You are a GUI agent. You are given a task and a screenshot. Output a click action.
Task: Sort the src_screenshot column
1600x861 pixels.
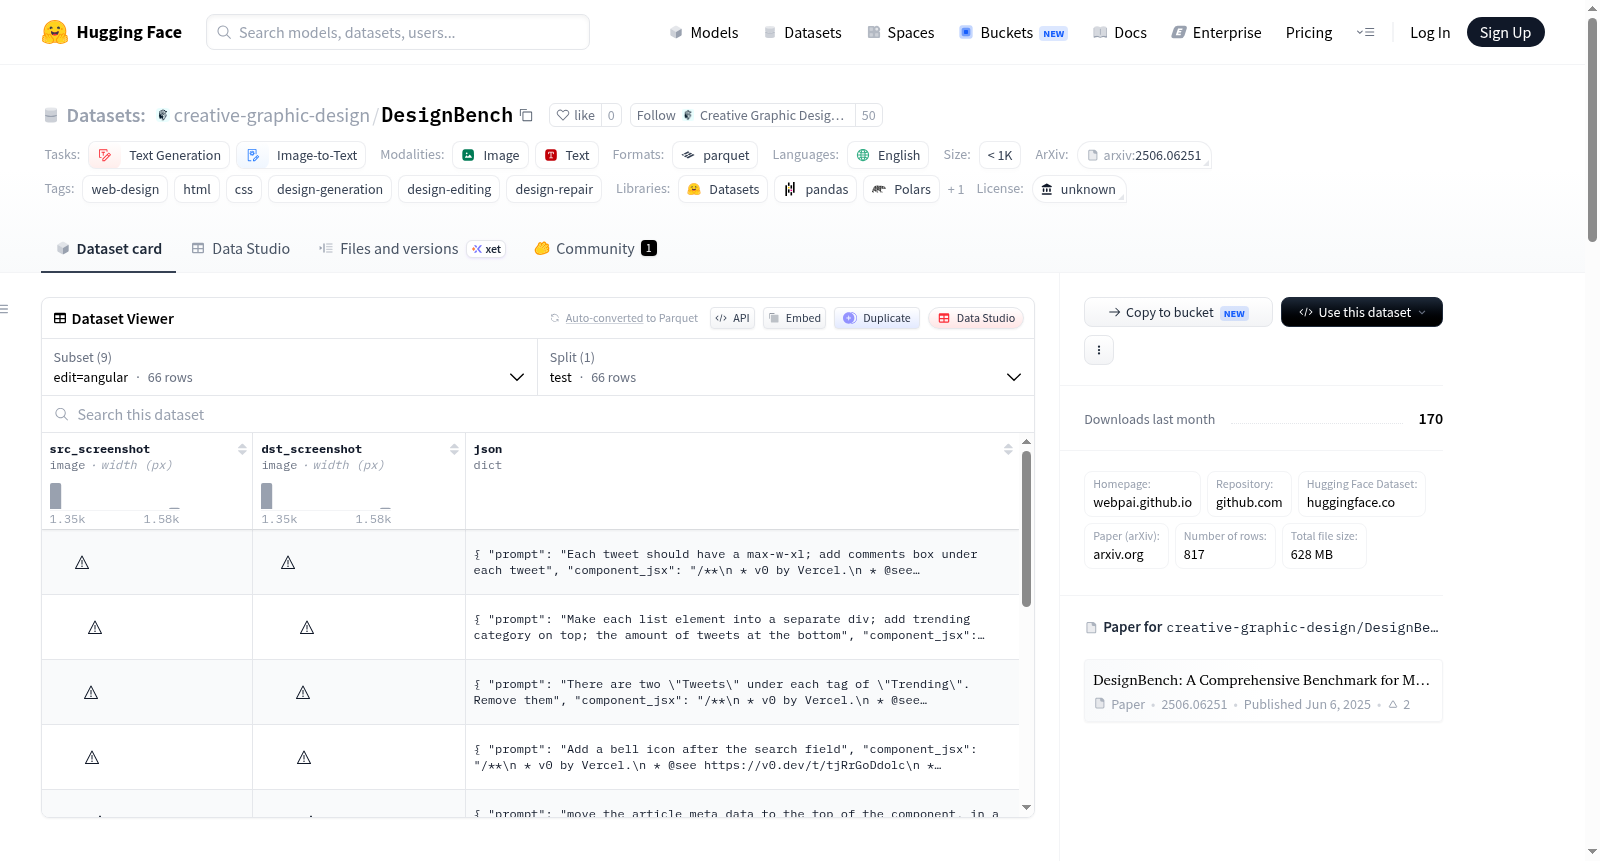(242, 449)
